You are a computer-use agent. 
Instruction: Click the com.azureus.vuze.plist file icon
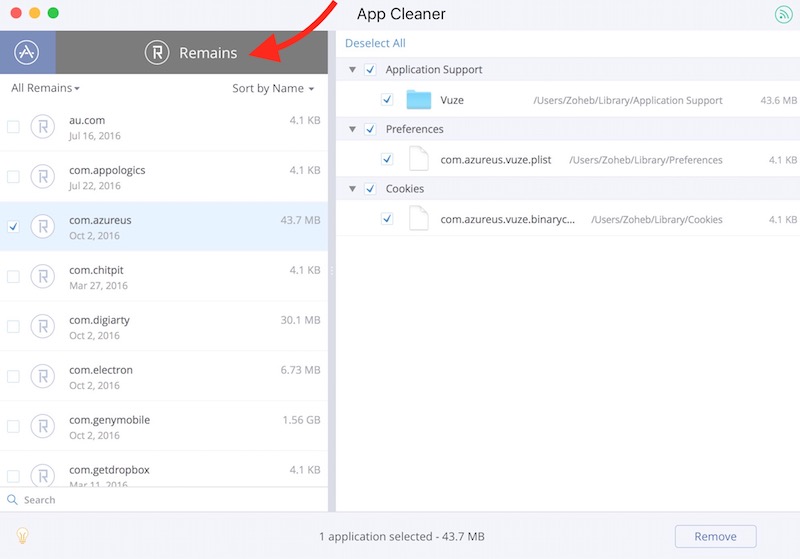(x=418, y=159)
